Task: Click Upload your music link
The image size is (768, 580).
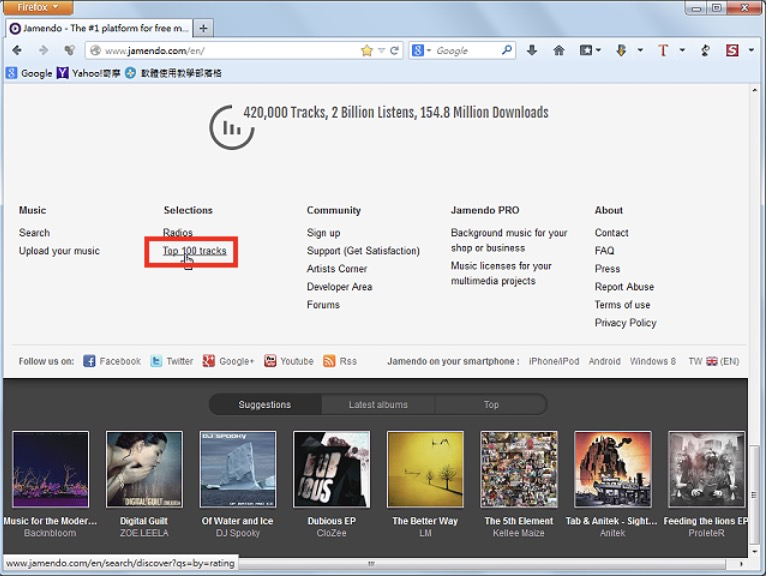Action: 59,251
